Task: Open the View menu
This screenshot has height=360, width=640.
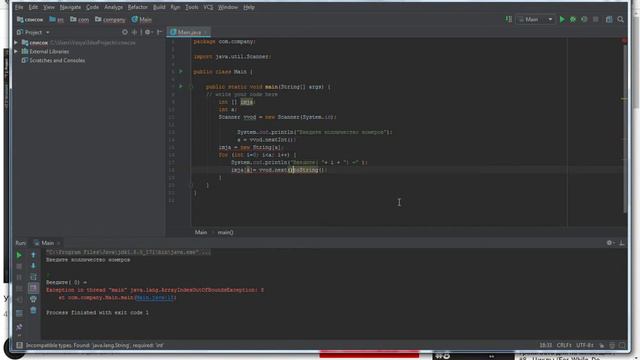Action: coord(49,7)
